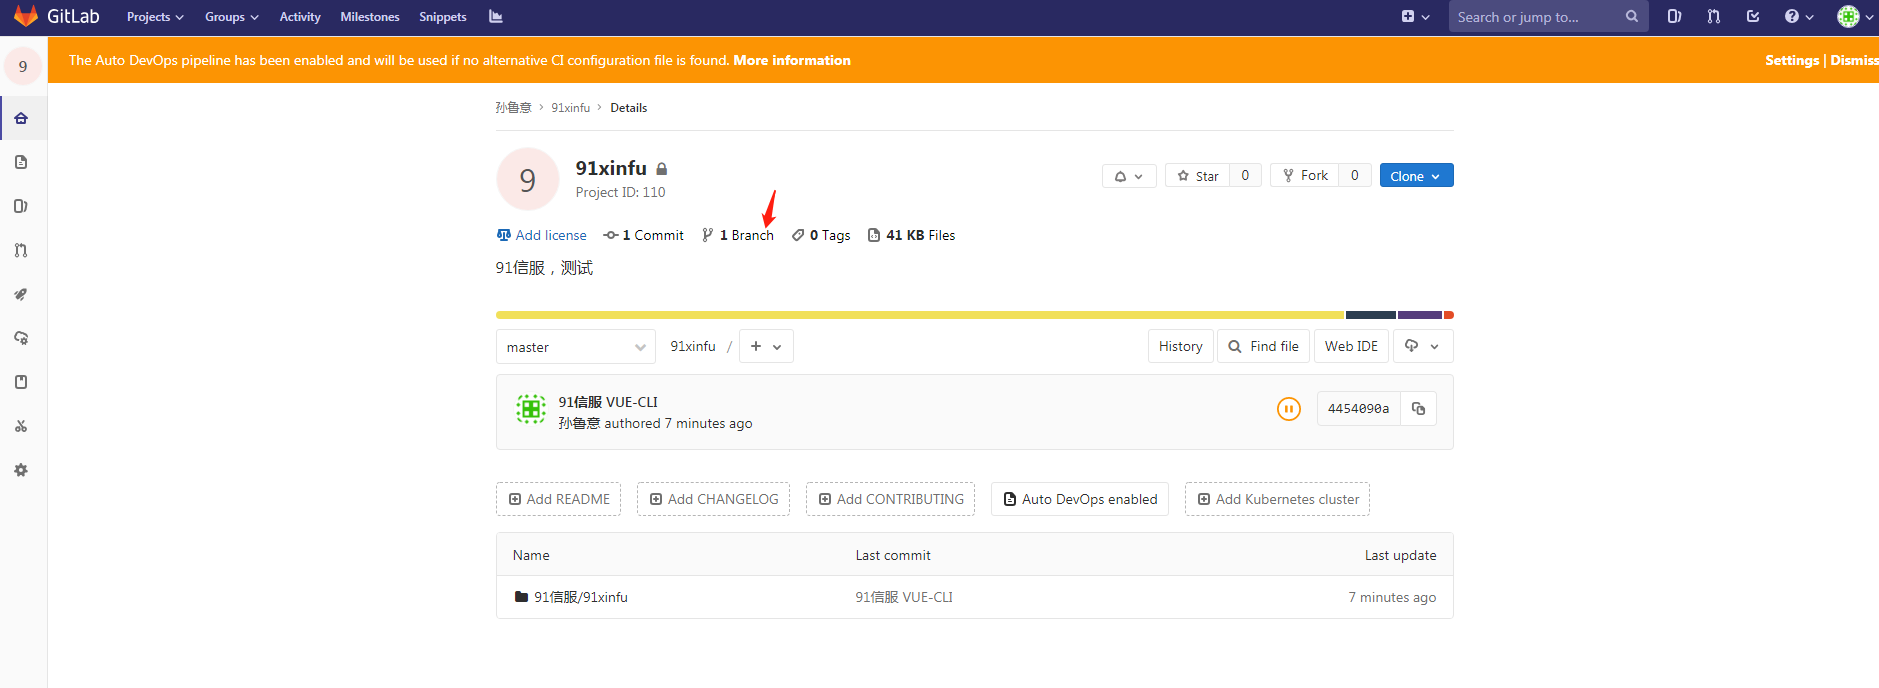Copy the commit SHA to clipboard
The image size is (1879, 688).
pyautogui.click(x=1418, y=409)
